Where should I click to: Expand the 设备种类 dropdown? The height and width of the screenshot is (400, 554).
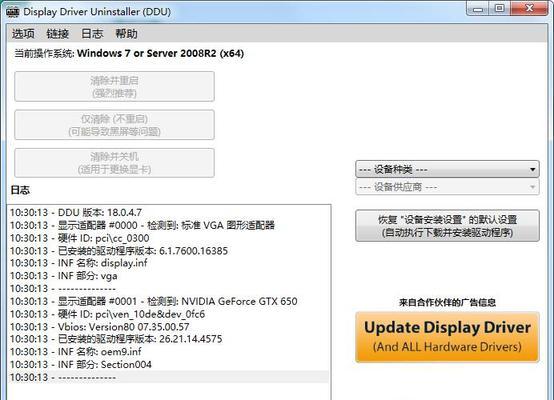(447, 169)
